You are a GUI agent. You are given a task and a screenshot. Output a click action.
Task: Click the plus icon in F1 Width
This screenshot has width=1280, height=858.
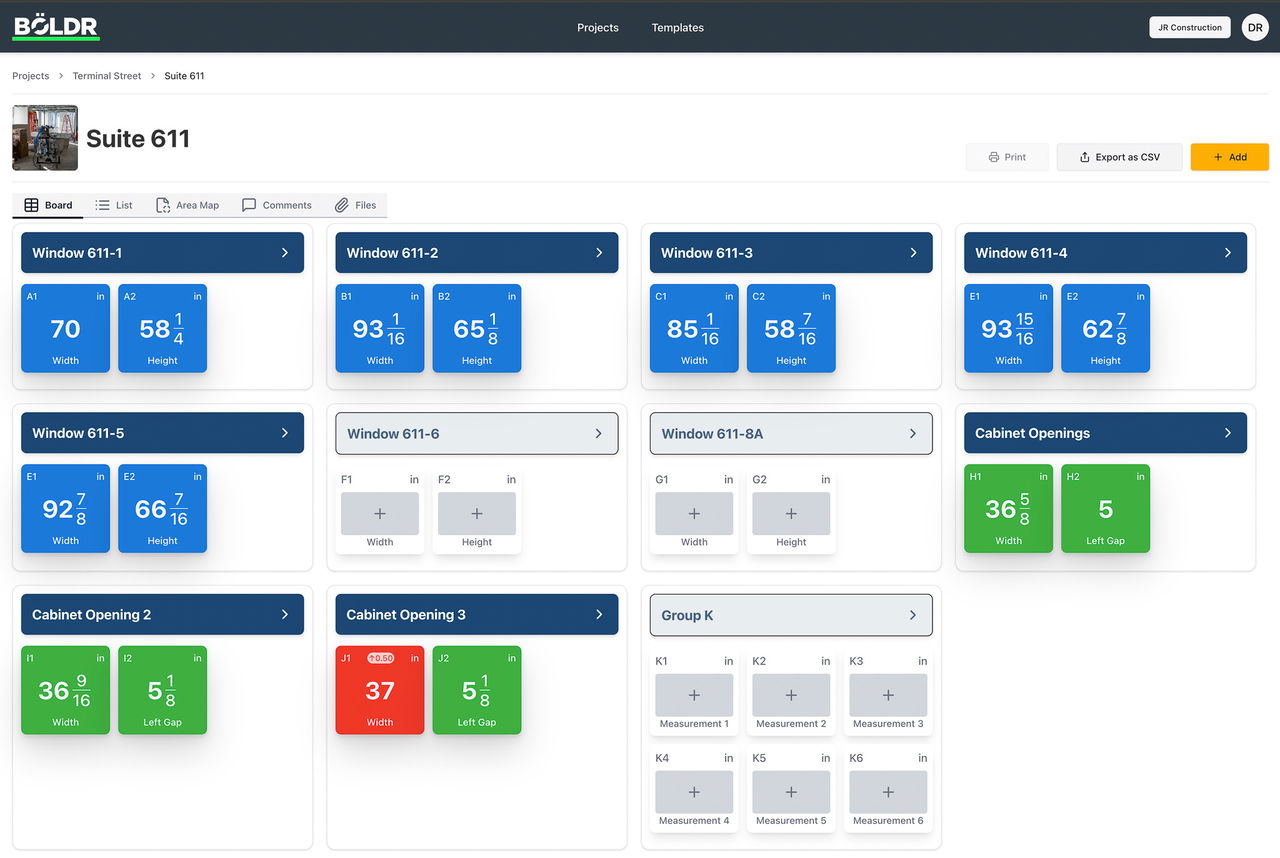380,513
